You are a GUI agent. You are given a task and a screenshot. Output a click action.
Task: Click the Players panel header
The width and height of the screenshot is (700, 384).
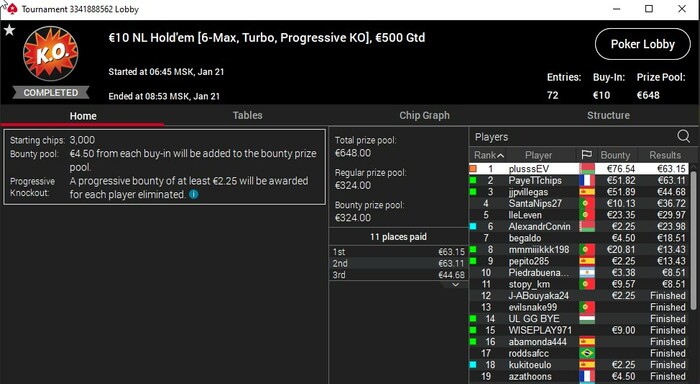click(491, 137)
